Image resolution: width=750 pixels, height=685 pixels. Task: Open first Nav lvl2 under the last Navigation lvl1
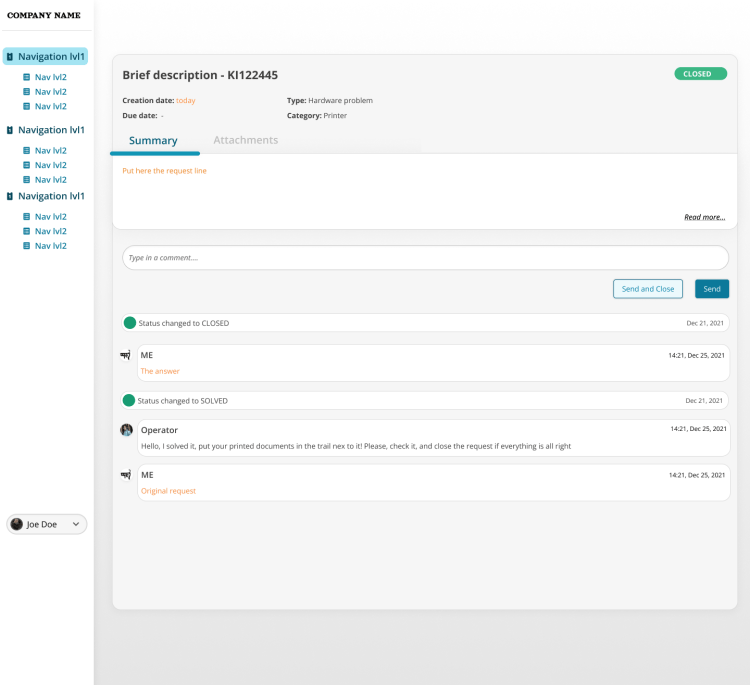pos(50,216)
